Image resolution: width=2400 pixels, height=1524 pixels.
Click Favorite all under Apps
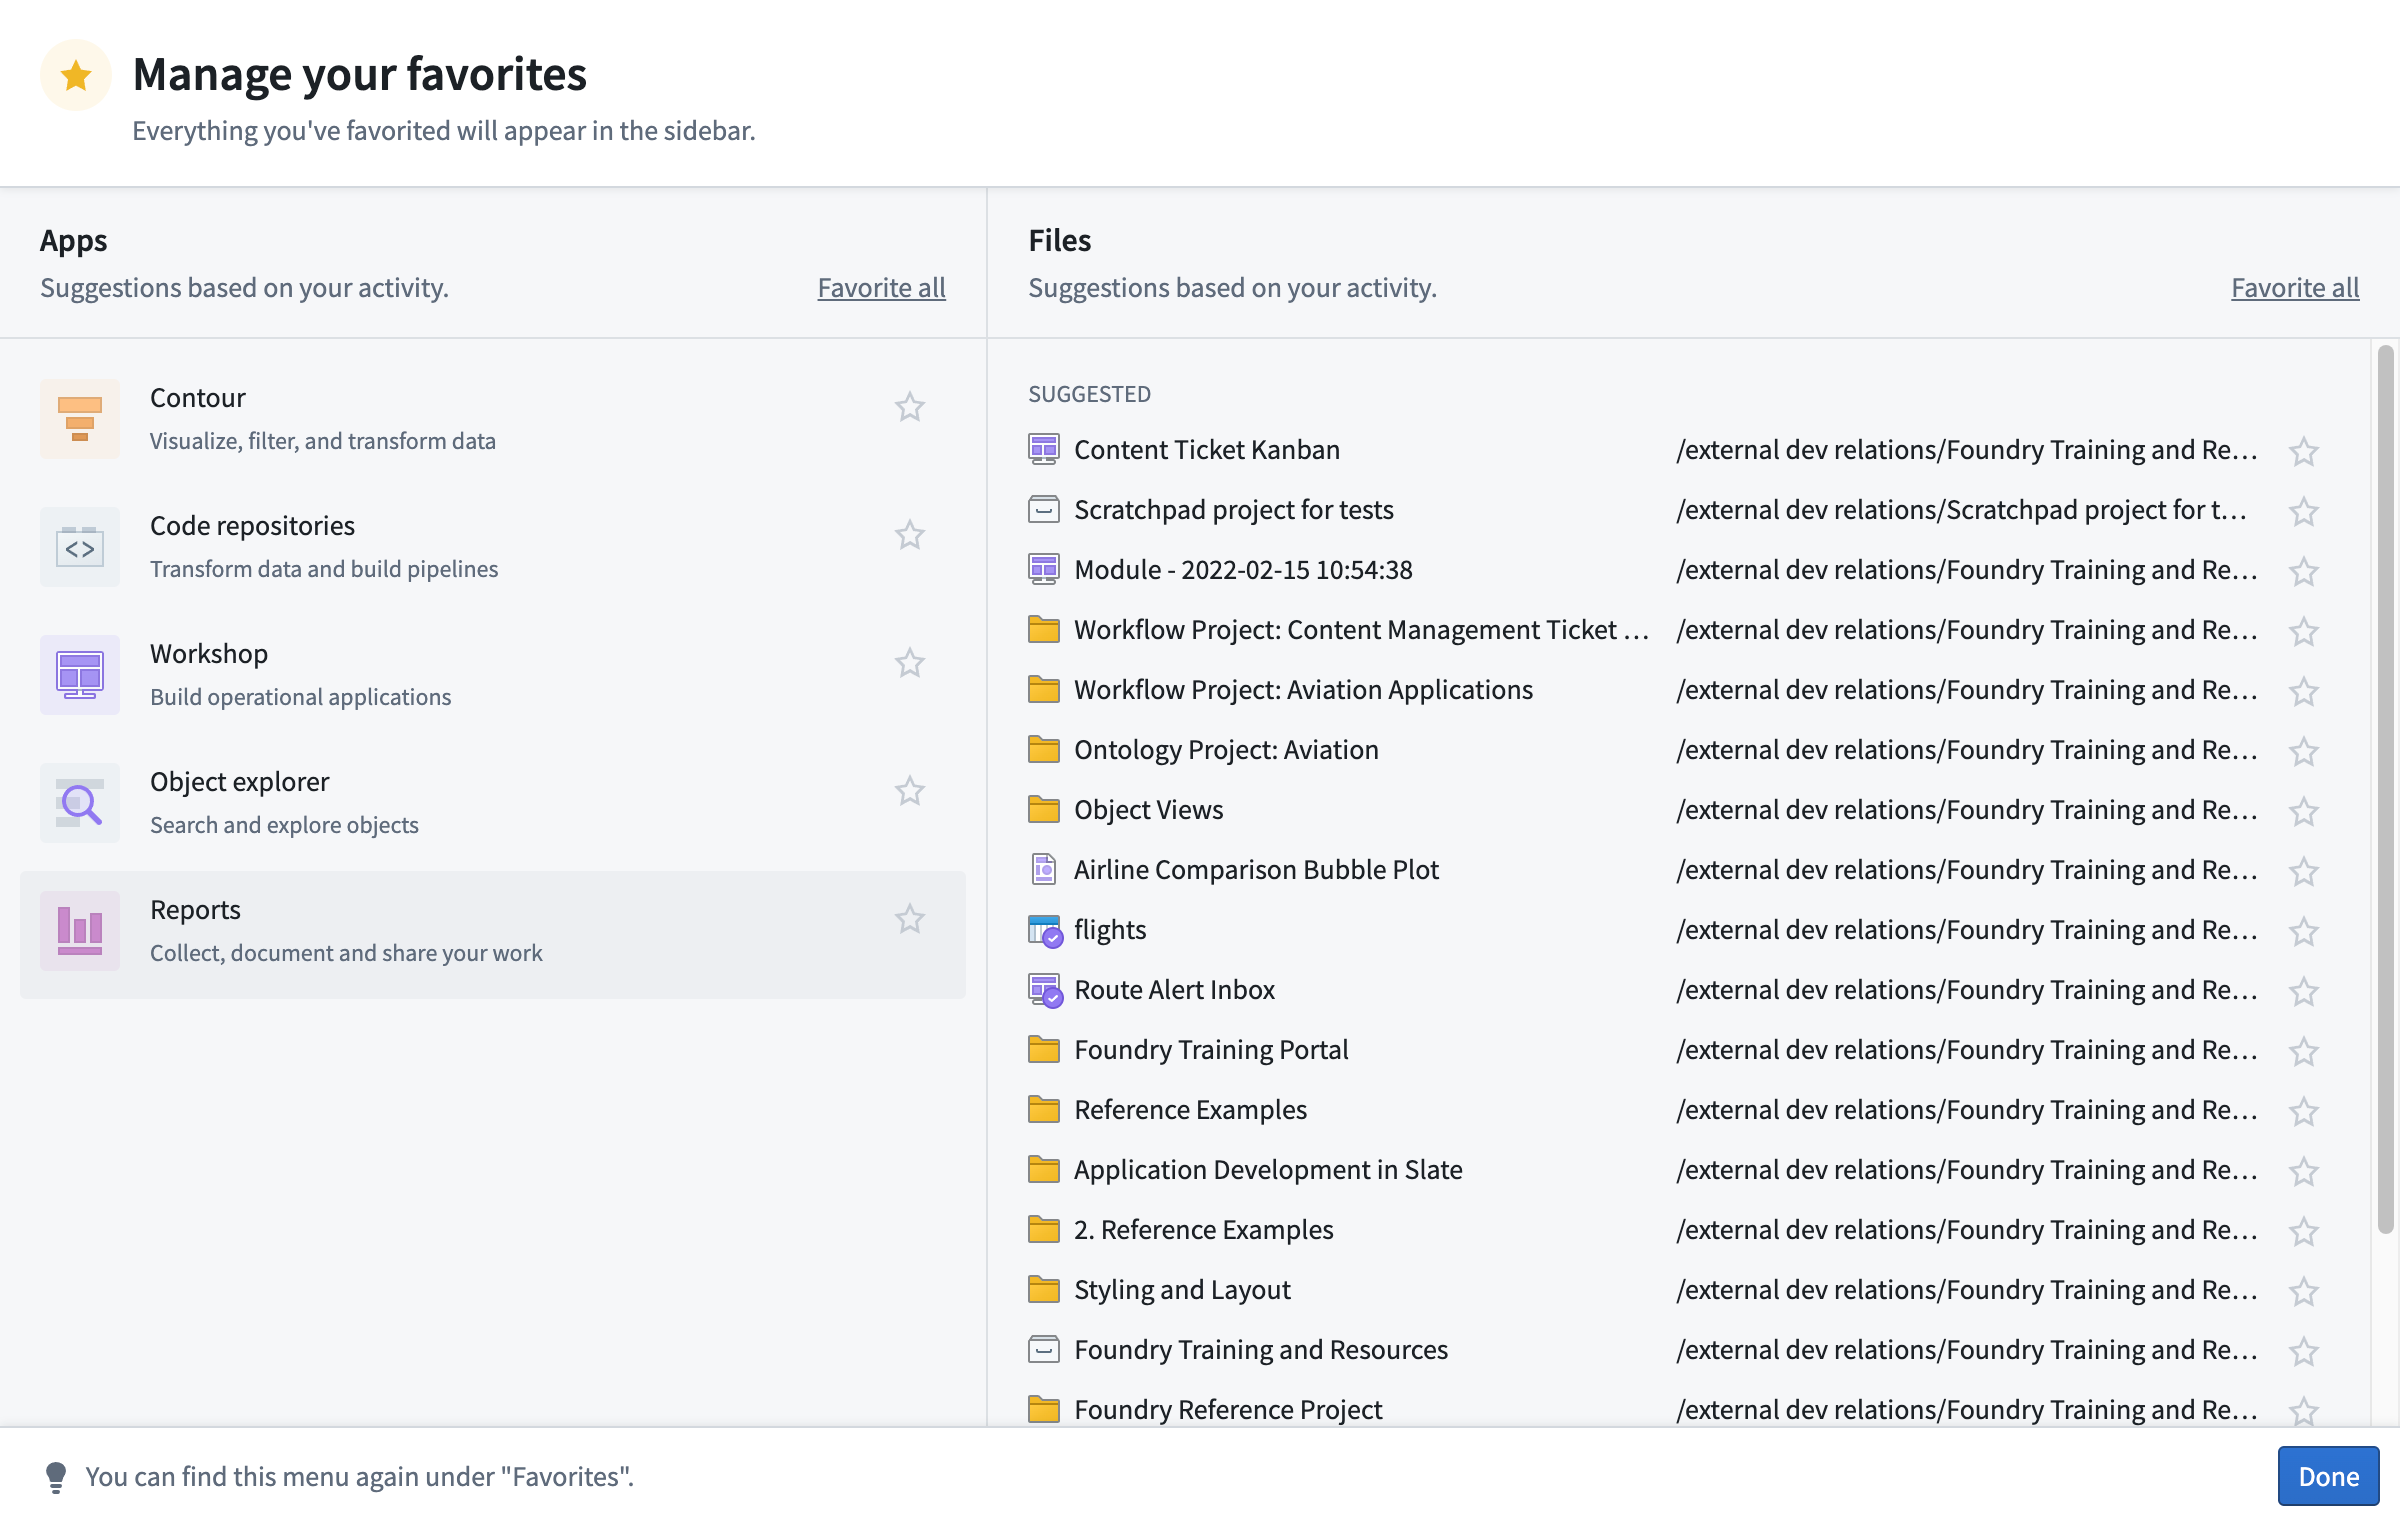click(x=881, y=288)
